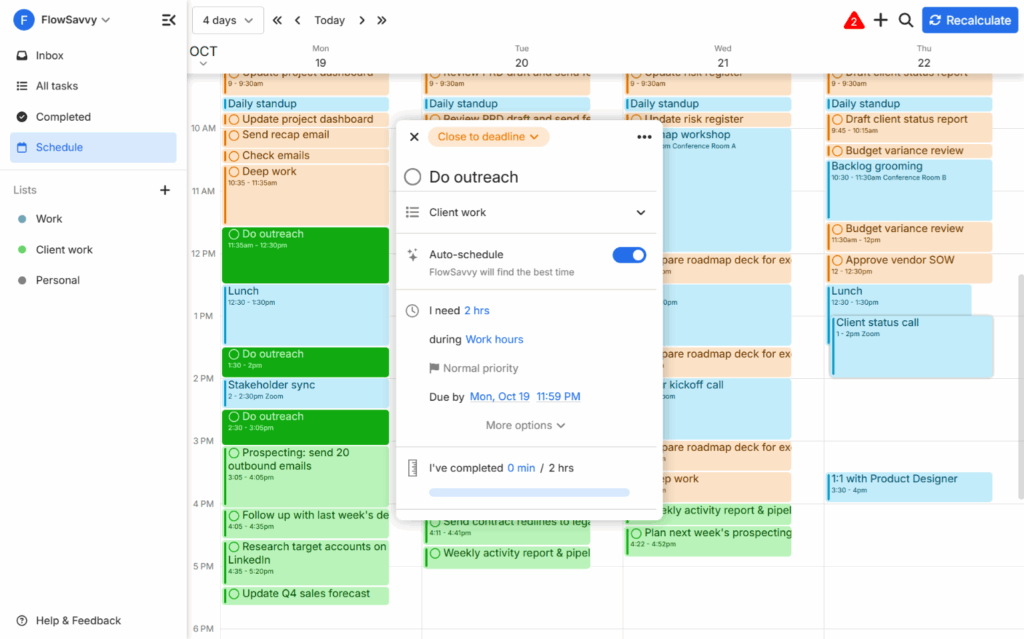Expand the OCT month picker chevron
The width and height of the screenshot is (1024, 639).
click(203, 64)
